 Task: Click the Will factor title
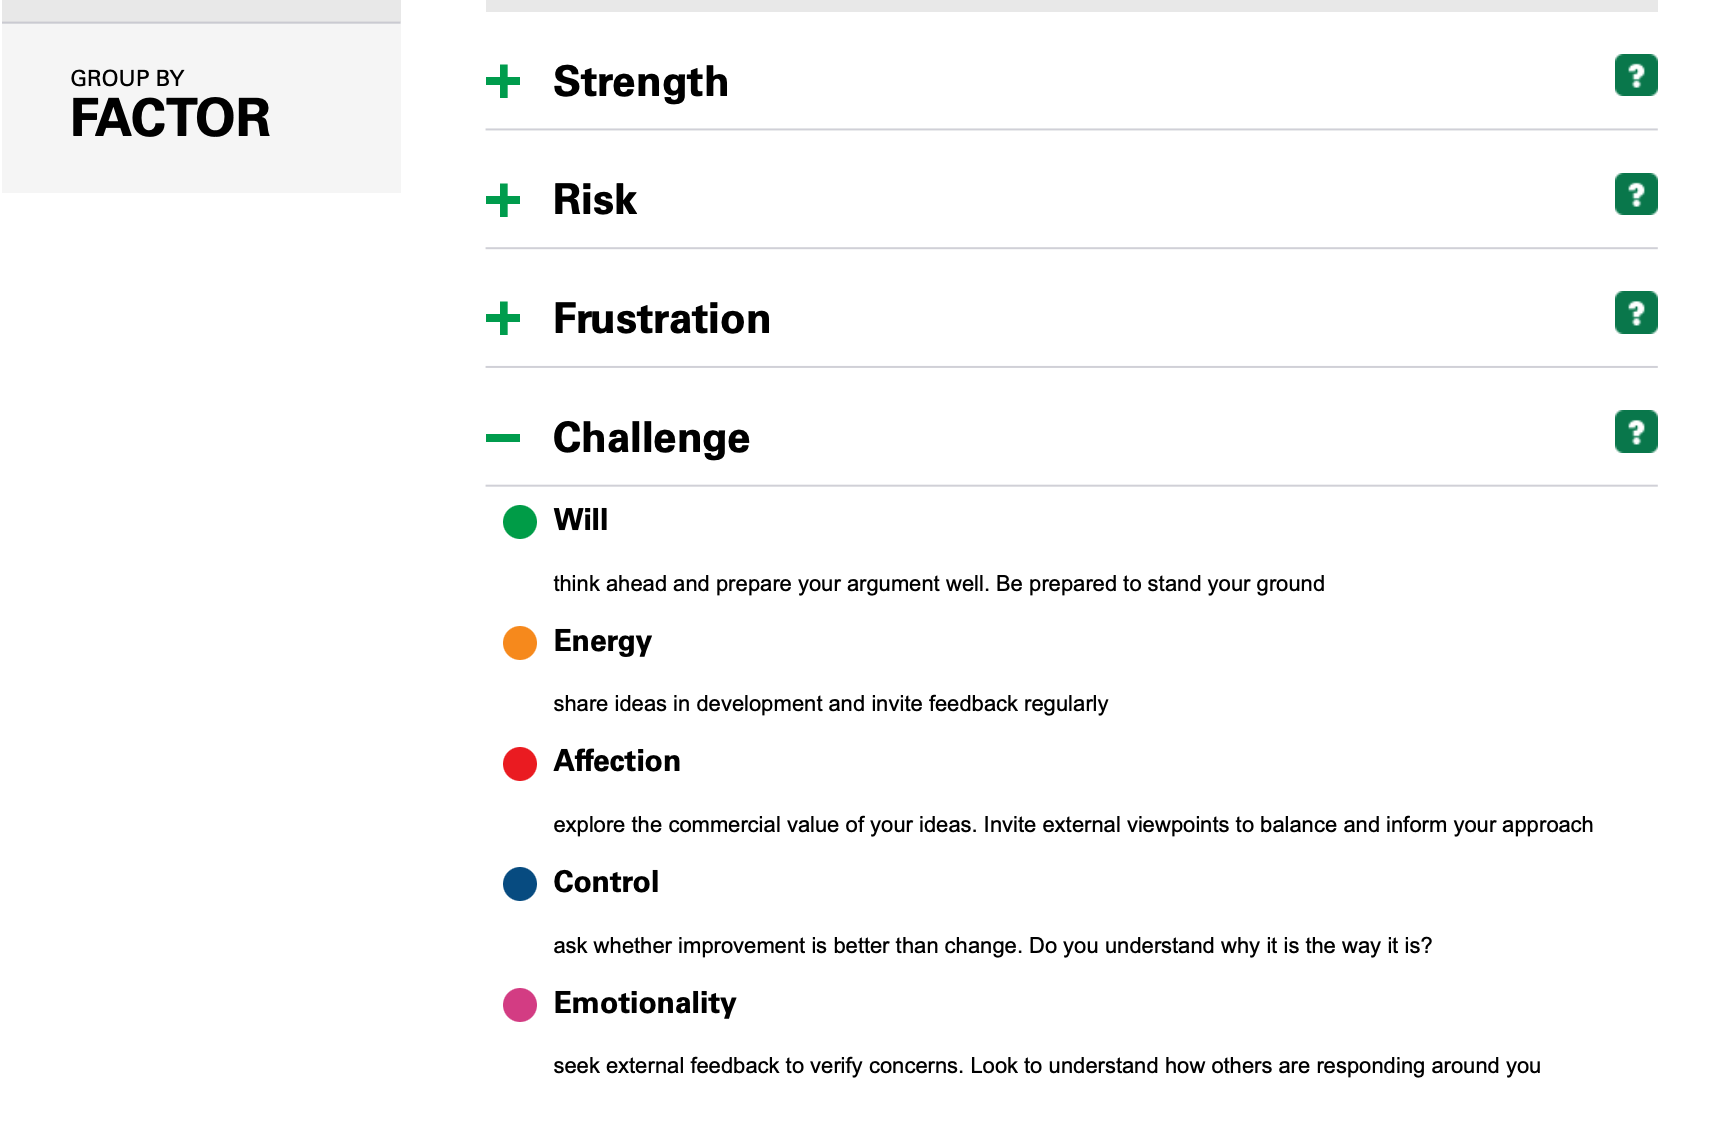pos(581,520)
